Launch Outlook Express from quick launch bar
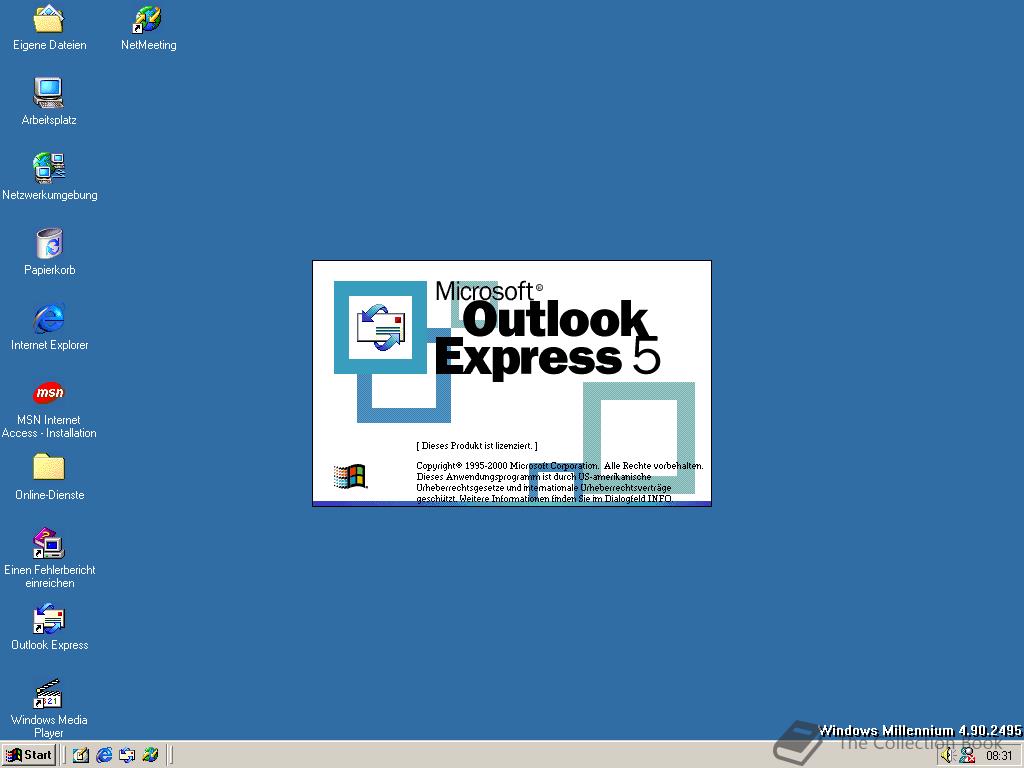Image resolution: width=1024 pixels, height=768 pixels. point(127,756)
